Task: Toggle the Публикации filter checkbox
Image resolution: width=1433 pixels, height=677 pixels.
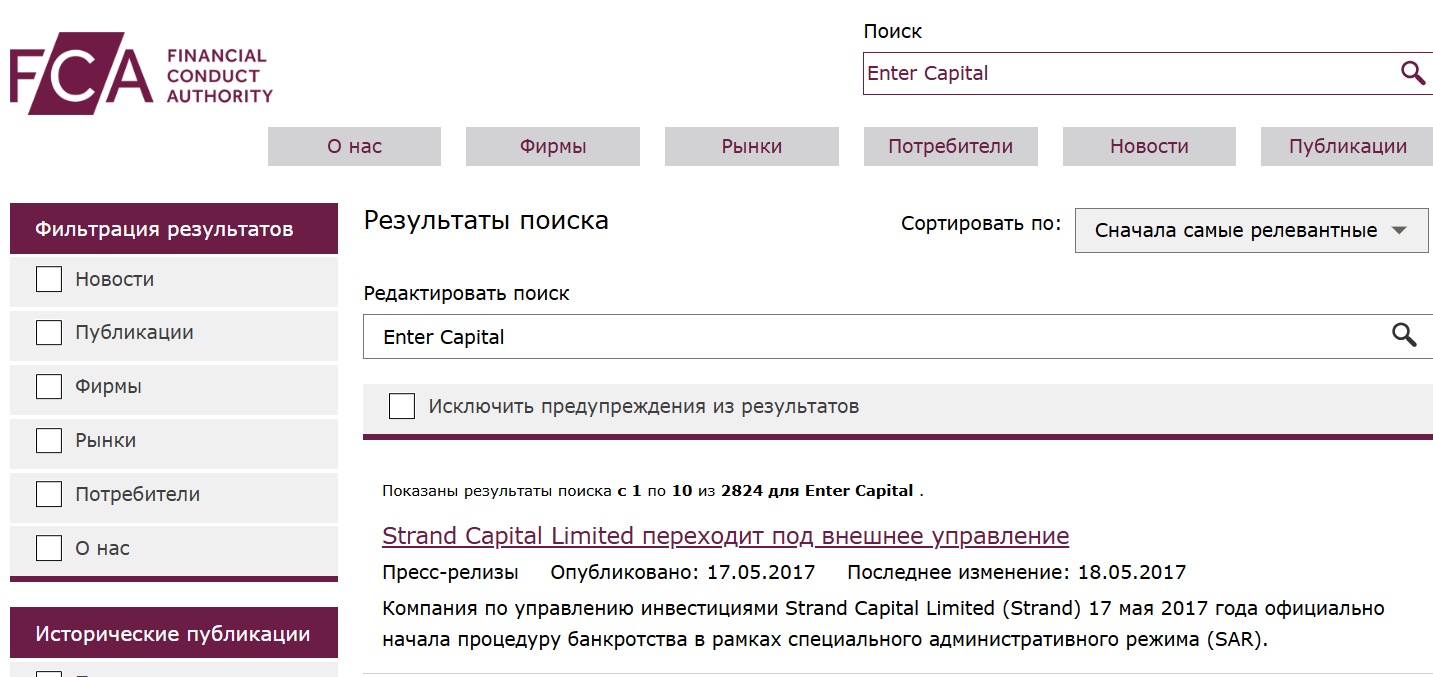Action: pos(48,332)
